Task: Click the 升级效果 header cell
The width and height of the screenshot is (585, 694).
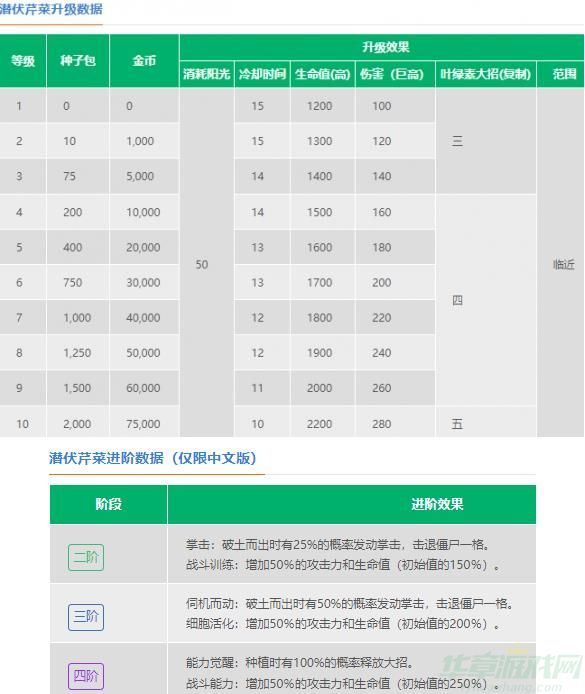Action: click(385, 47)
